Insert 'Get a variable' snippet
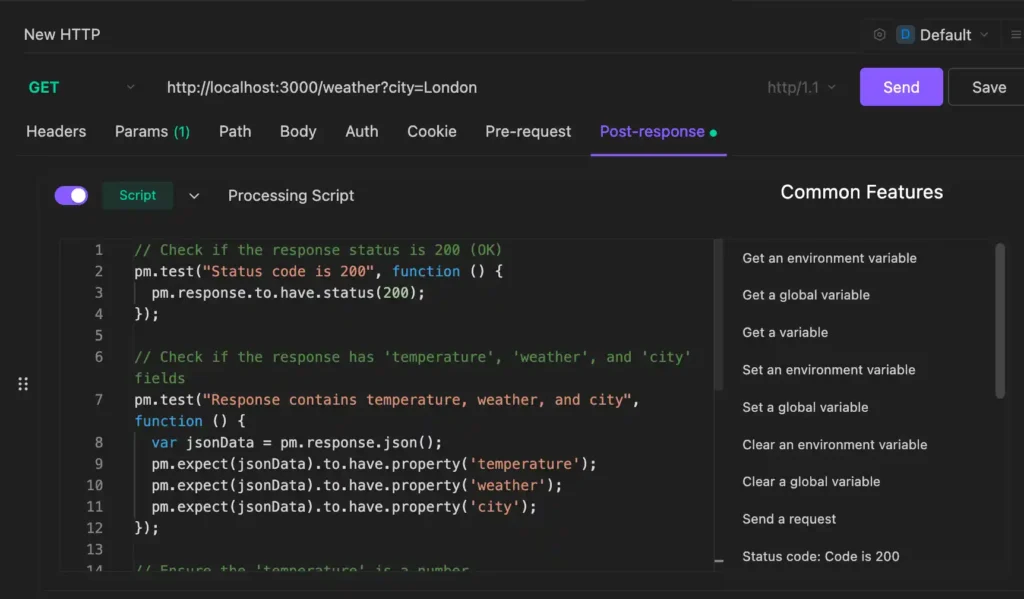This screenshot has height=599, width=1024. (785, 332)
